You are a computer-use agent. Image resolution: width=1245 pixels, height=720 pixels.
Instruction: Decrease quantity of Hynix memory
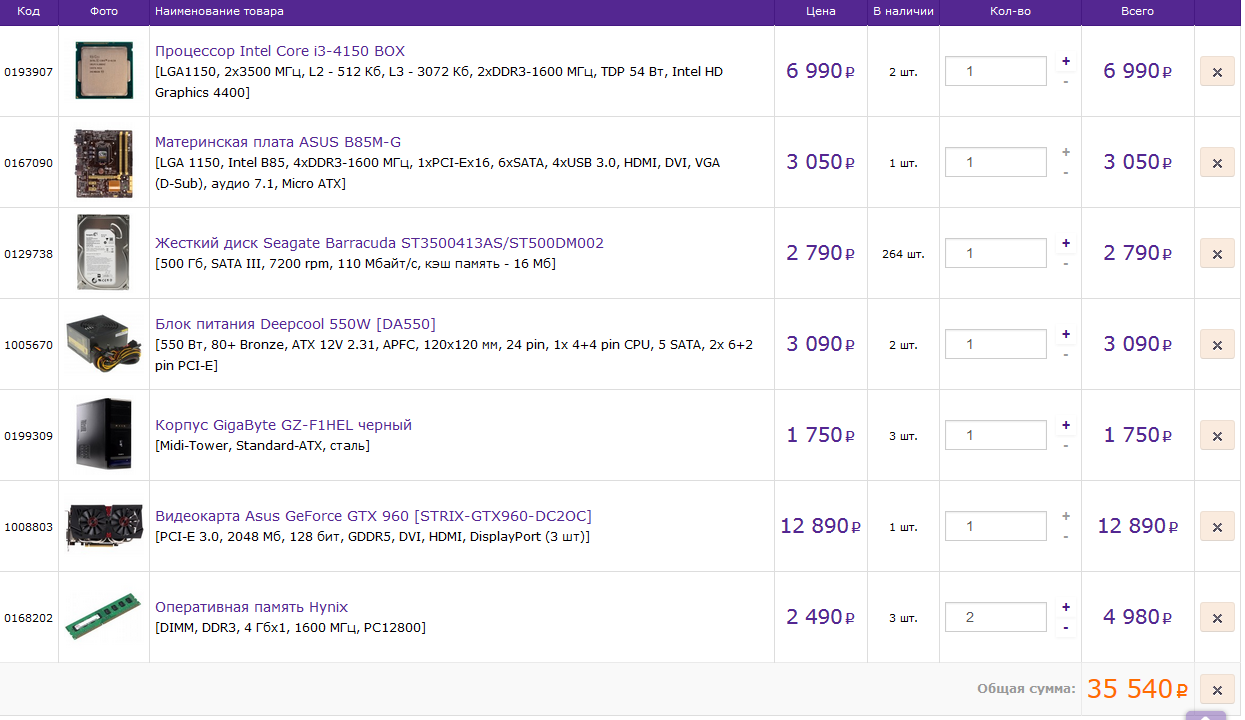click(1066, 628)
